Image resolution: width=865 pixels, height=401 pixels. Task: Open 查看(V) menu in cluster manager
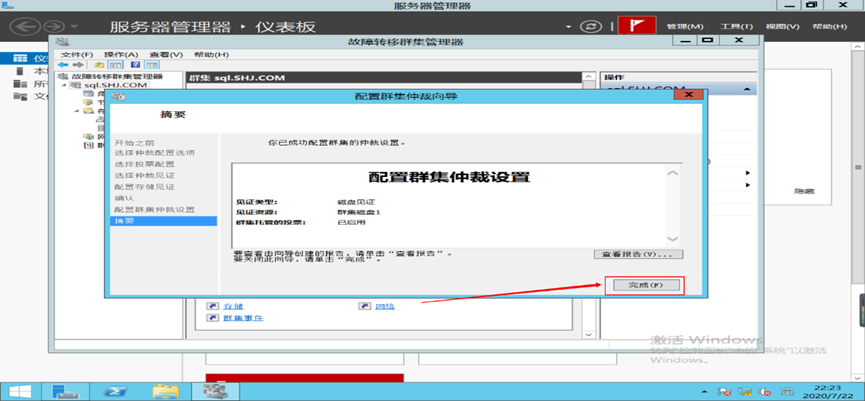click(166, 55)
